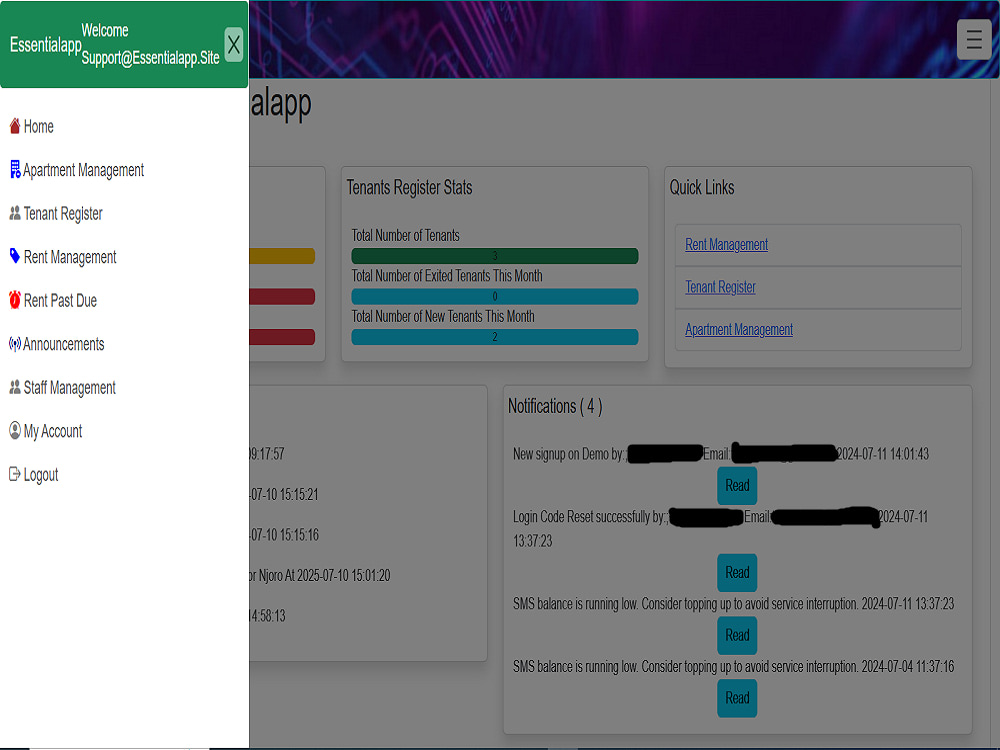Click the New Tenants This Month bar
Viewport: 1000px width, 750px height.
(x=495, y=337)
